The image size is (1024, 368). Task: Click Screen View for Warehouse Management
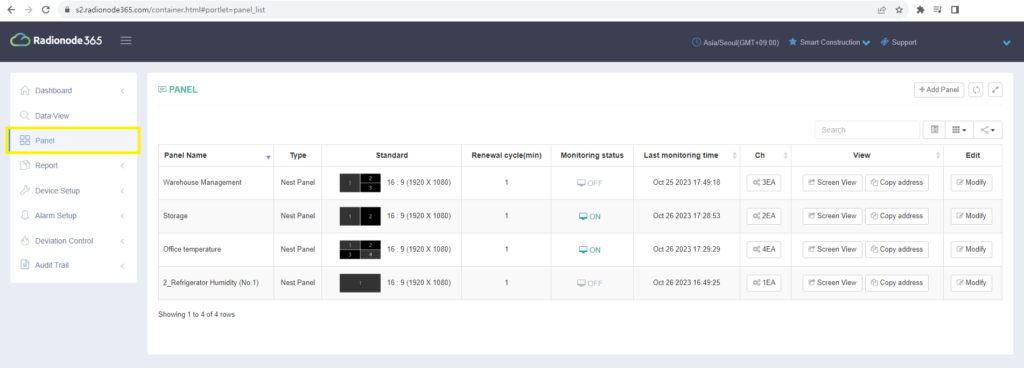(832, 183)
